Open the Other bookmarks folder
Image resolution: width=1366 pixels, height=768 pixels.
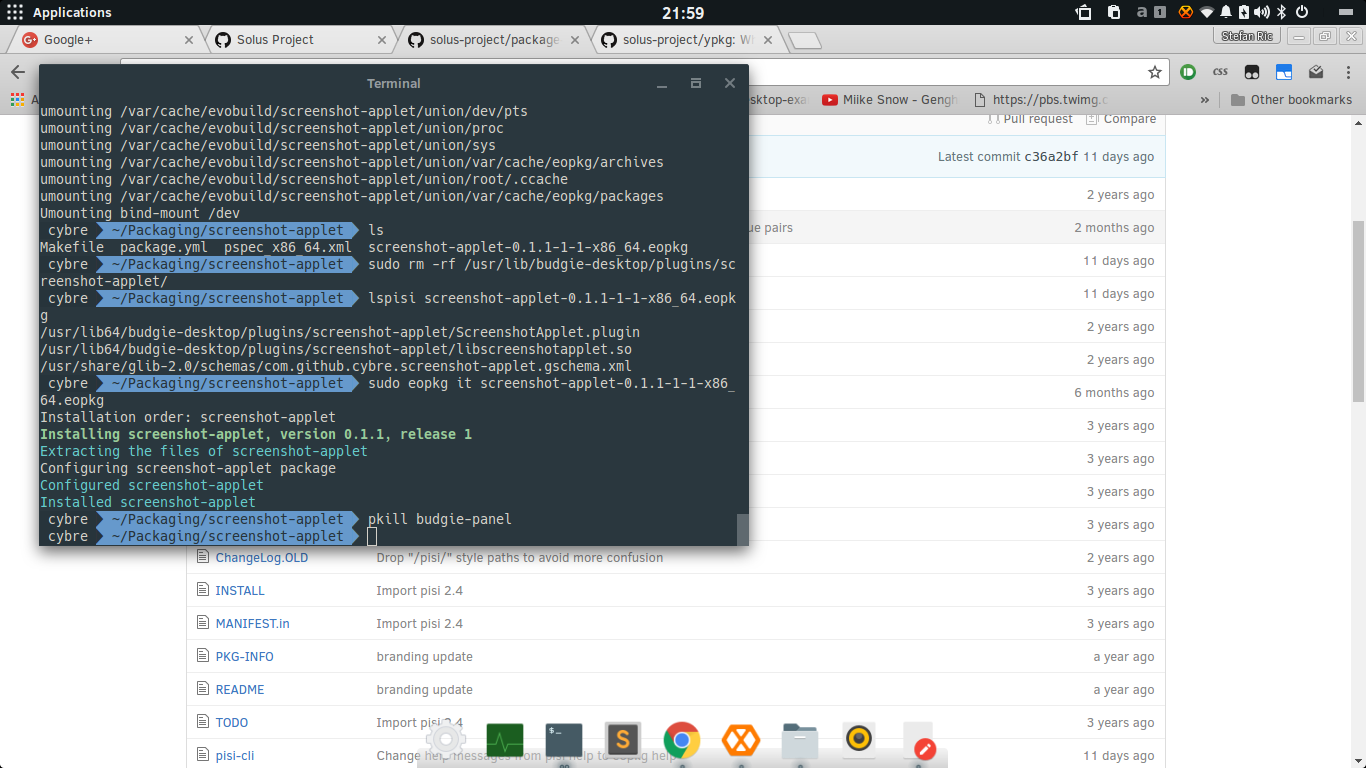1290,100
